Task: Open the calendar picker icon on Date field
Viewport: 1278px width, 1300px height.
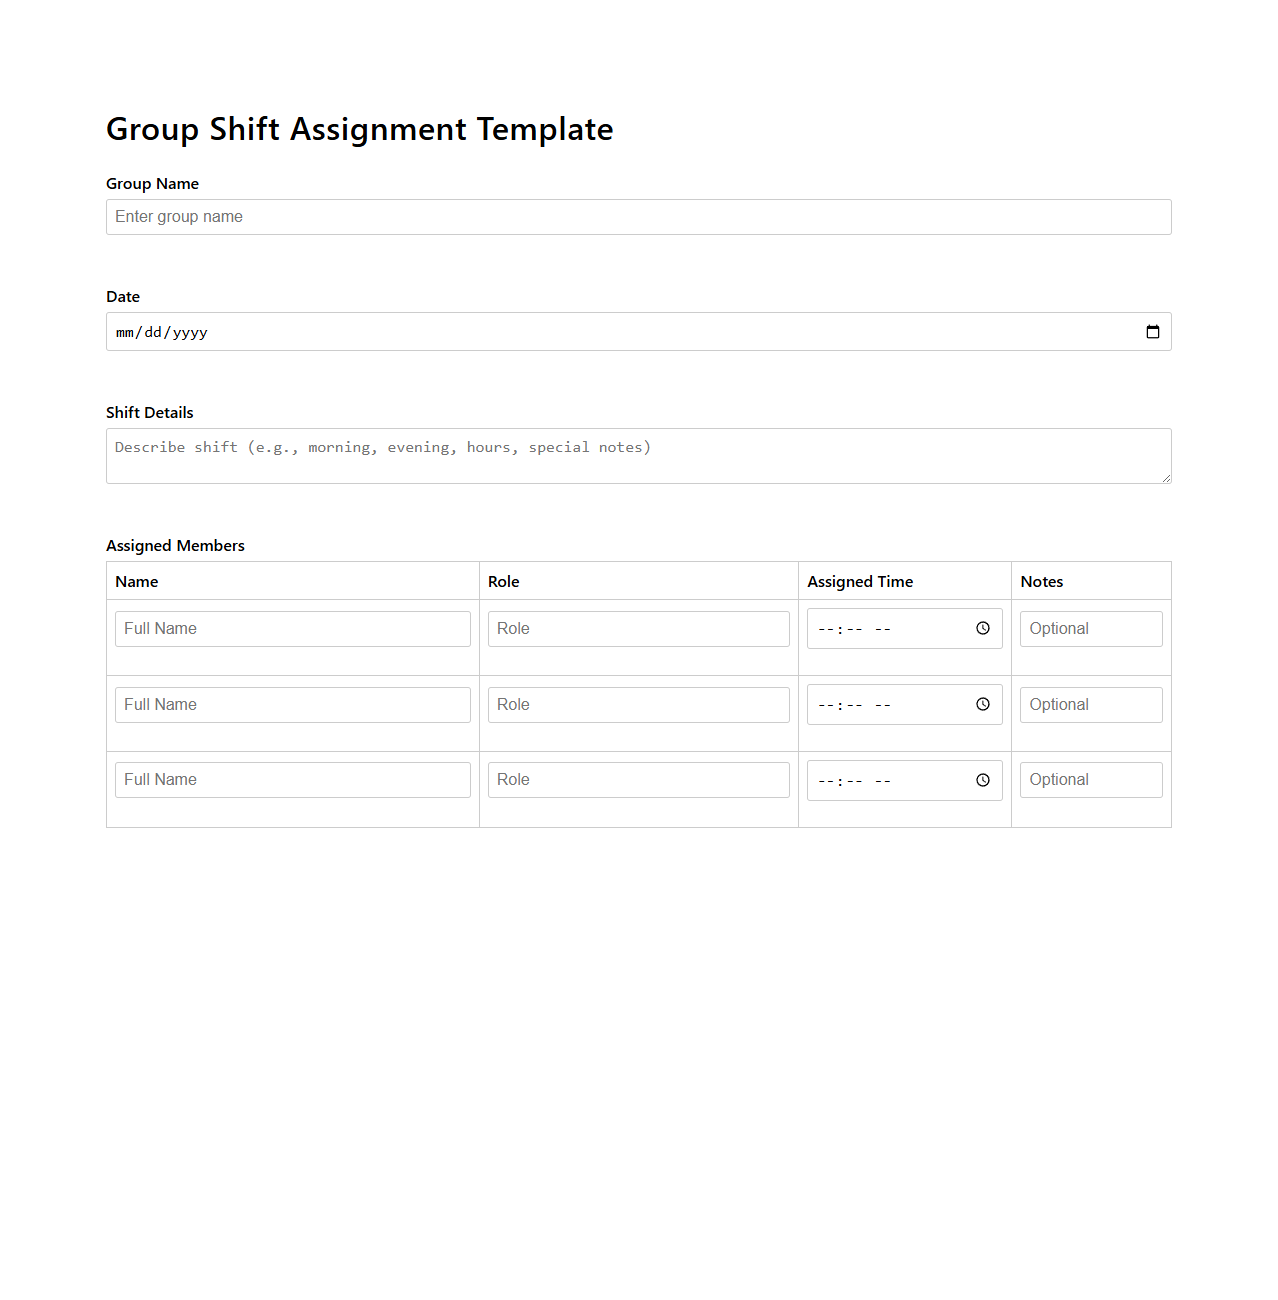Action: 1152,331
